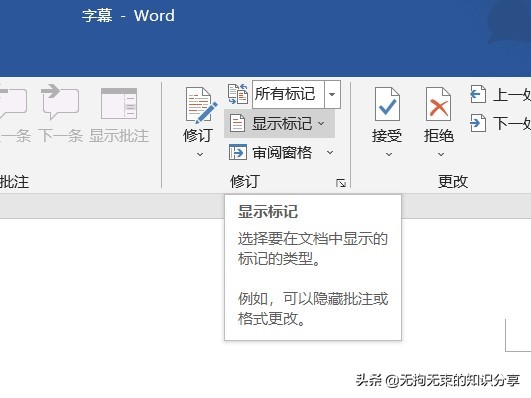Click the 下一条 label
This screenshot has height=398, width=531.
(x=61, y=136)
